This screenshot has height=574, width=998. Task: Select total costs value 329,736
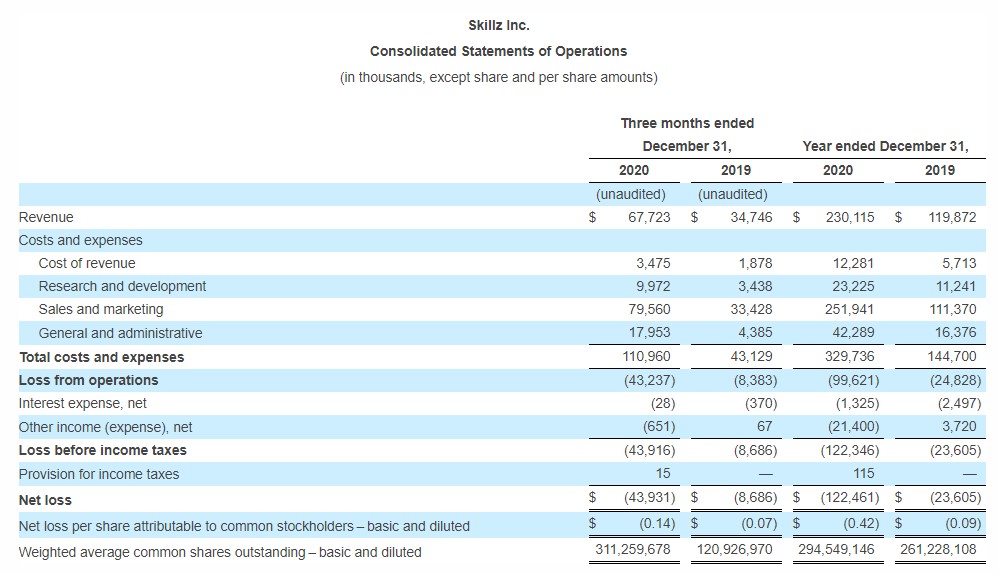point(850,356)
